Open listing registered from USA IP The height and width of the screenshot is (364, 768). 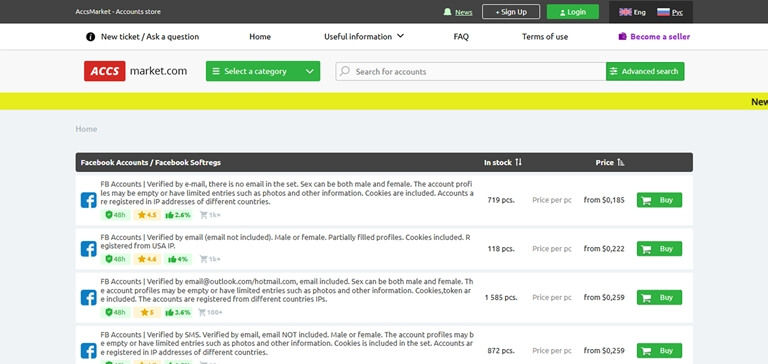(286, 241)
